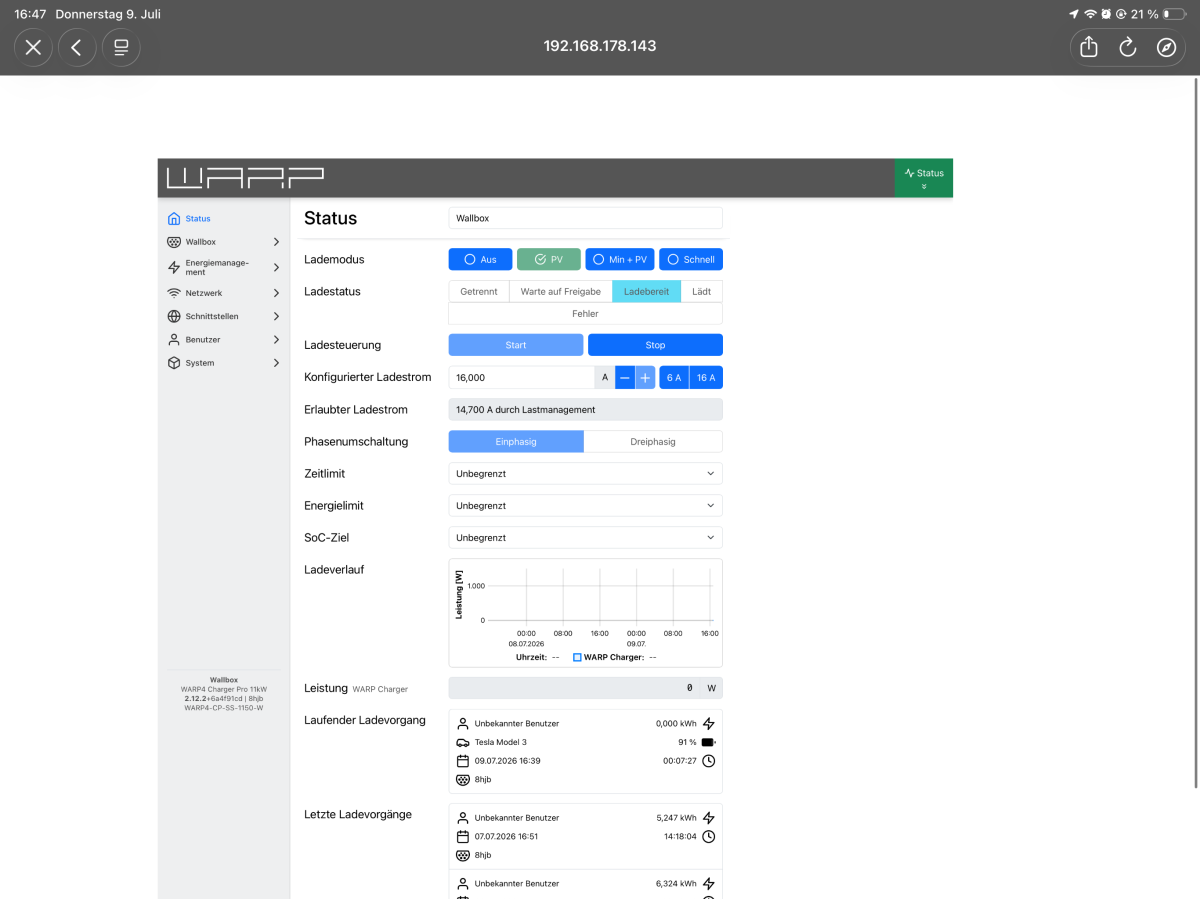Click the cube icon next to System
The width and height of the screenshot is (1200, 899).
174,363
